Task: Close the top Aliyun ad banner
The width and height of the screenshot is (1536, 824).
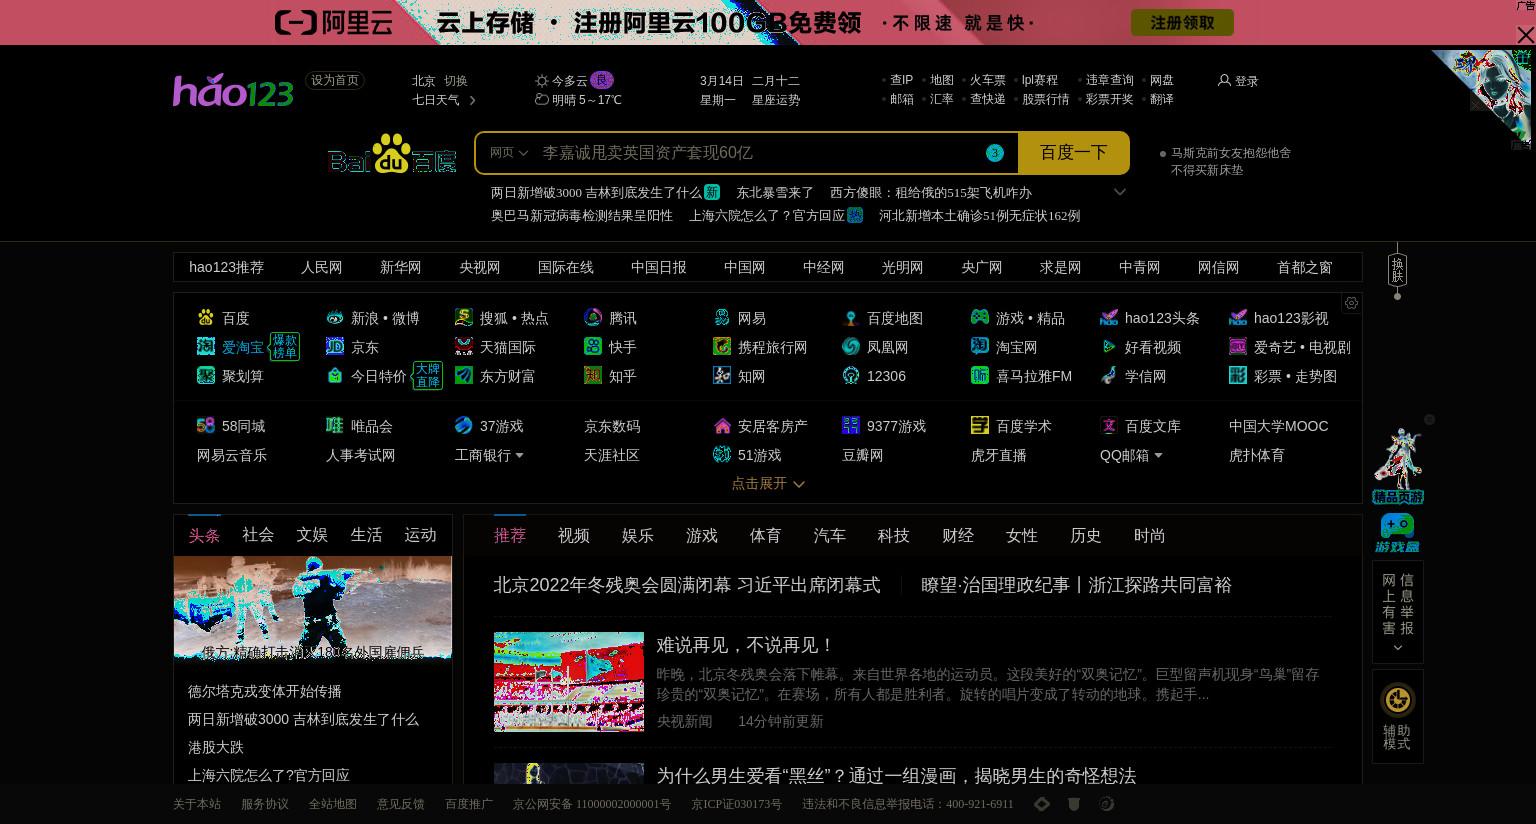Action: coord(1525,35)
